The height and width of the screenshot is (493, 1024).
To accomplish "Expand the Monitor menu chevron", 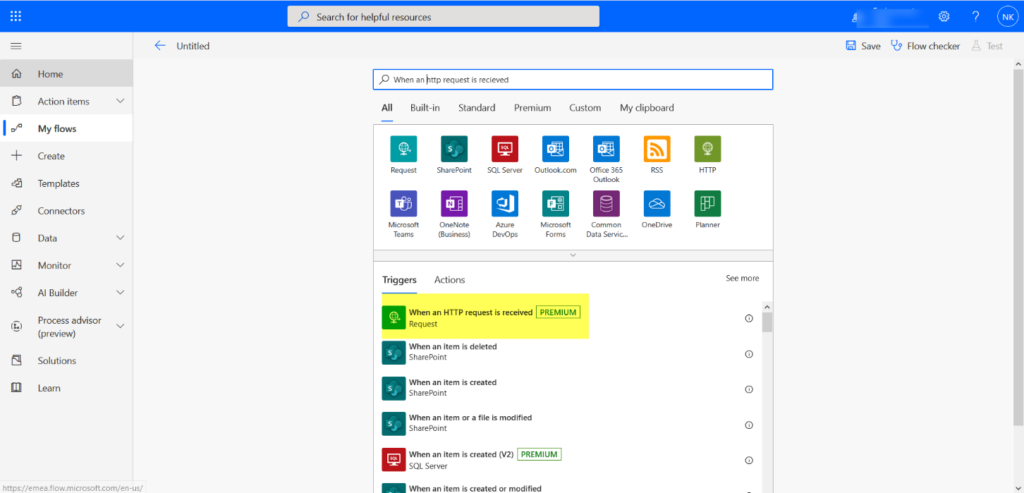I will click(x=120, y=265).
